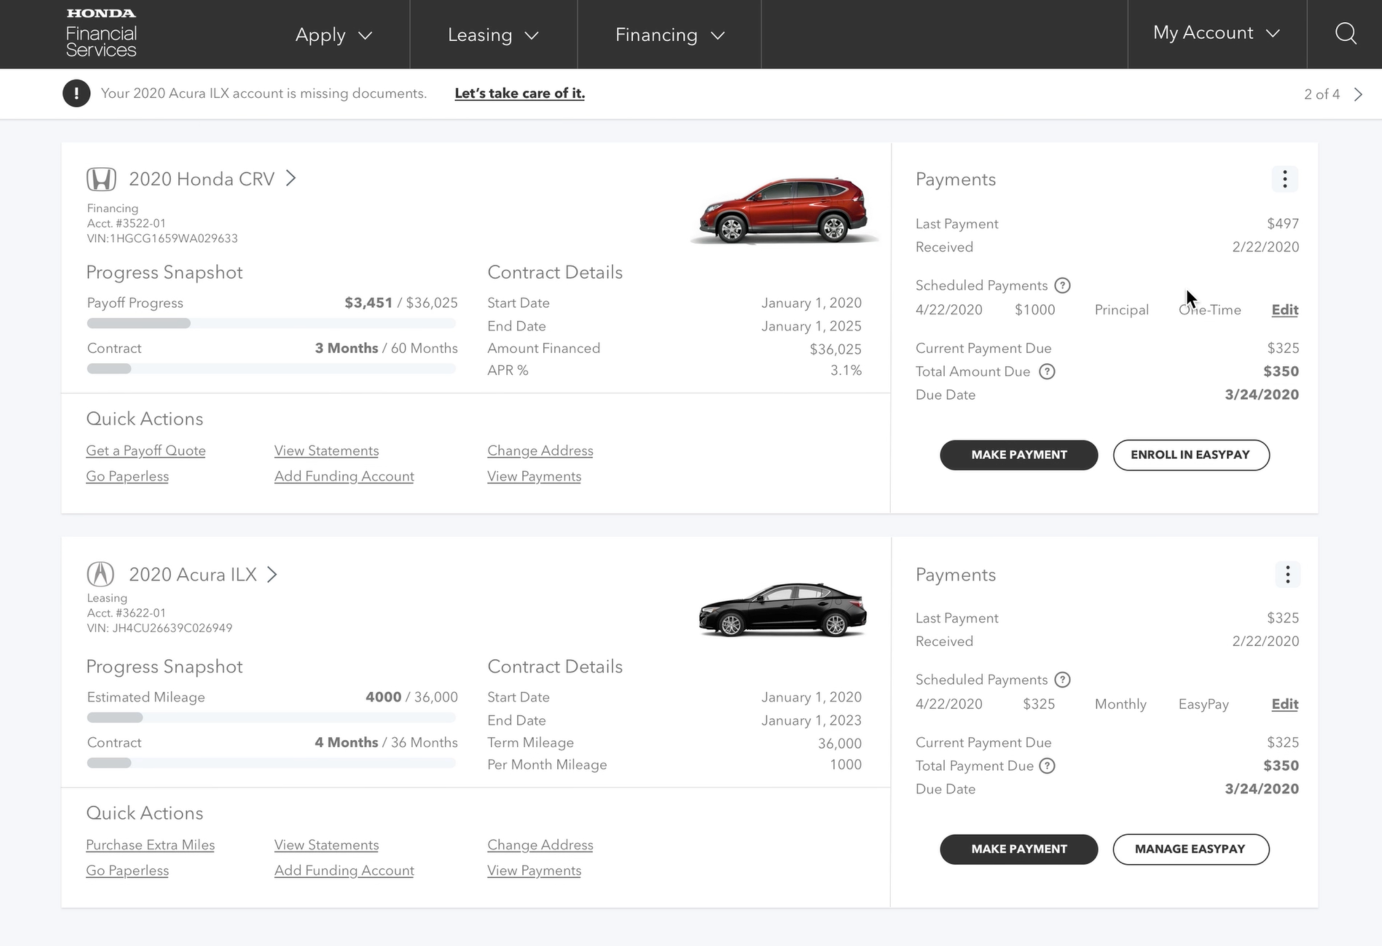
Task: Click Honda CRV Scheduled Payments help icon
Action: pos(1063,285)
